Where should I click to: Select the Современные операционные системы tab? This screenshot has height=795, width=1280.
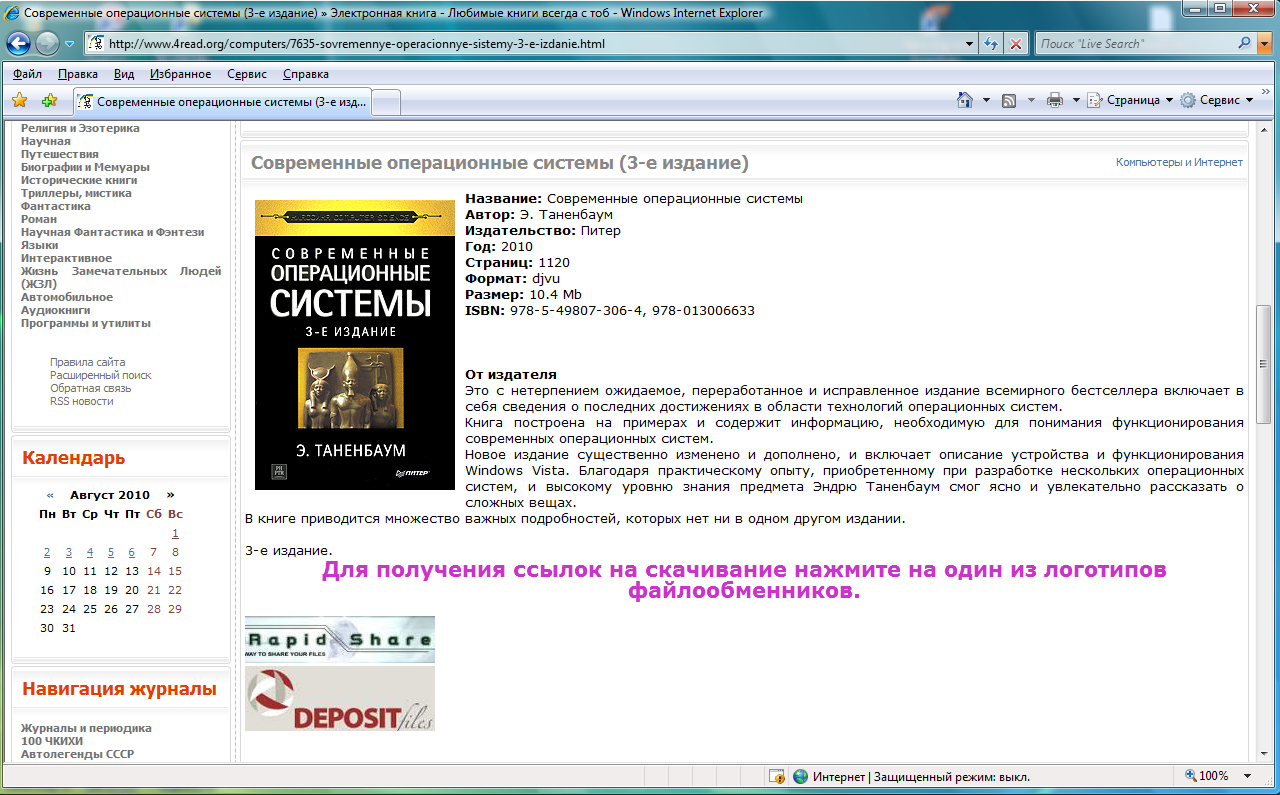point(221,102)
